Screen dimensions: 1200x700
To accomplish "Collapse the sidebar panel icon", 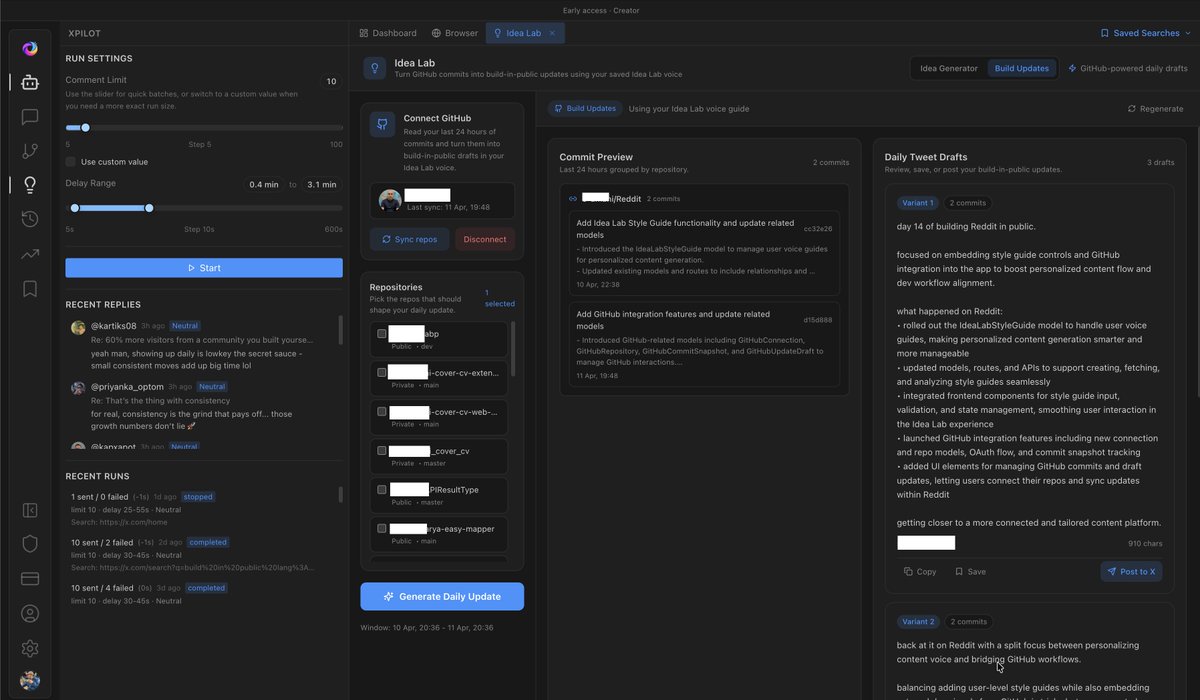I will (30, 510).
